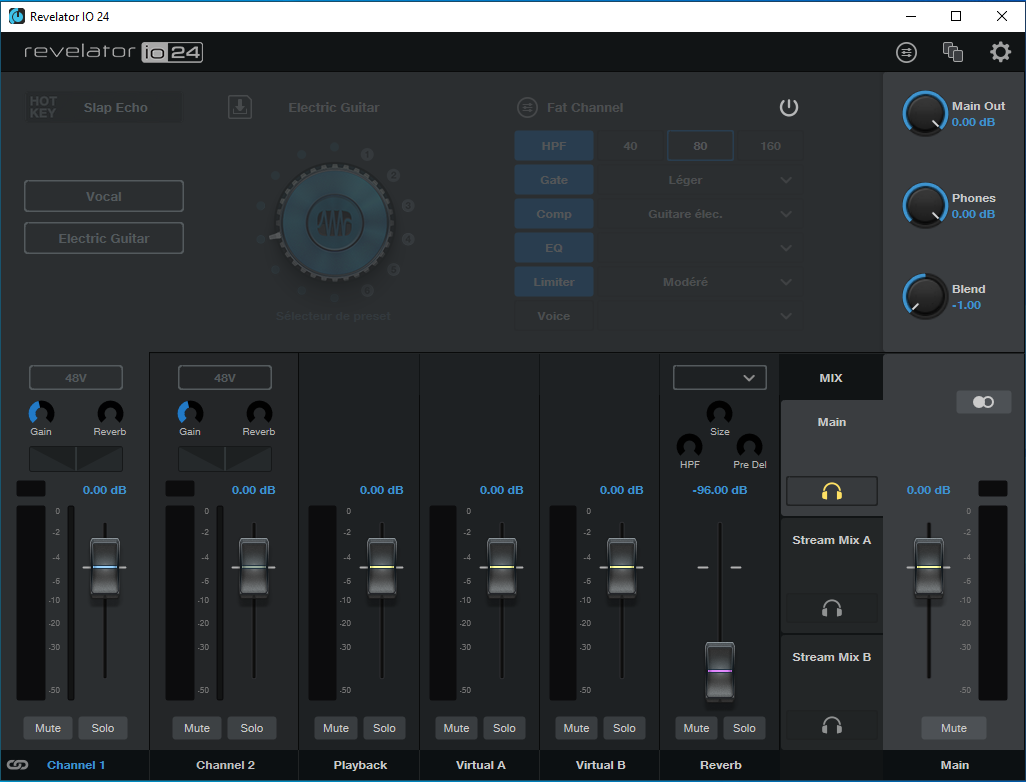
Task: Toggle the Fat Channel power bypass icon
Action: (x=789, y=107)
